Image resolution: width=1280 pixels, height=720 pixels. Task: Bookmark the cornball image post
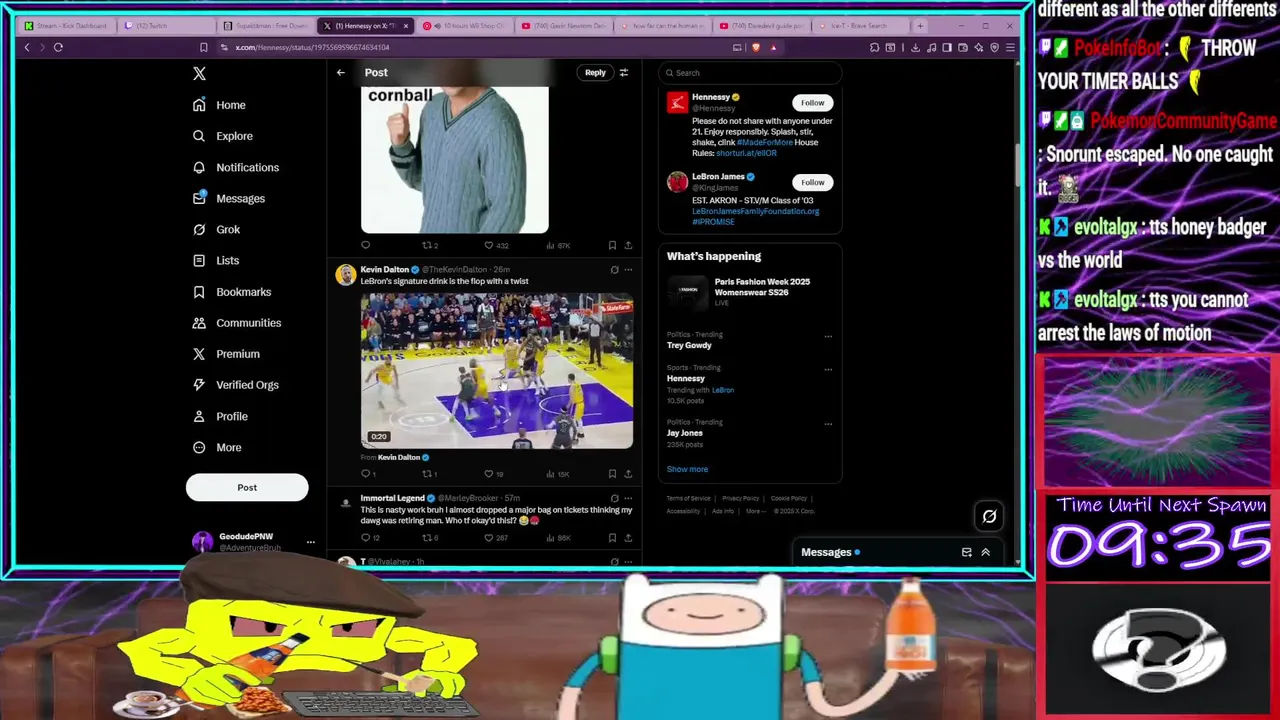612,245
